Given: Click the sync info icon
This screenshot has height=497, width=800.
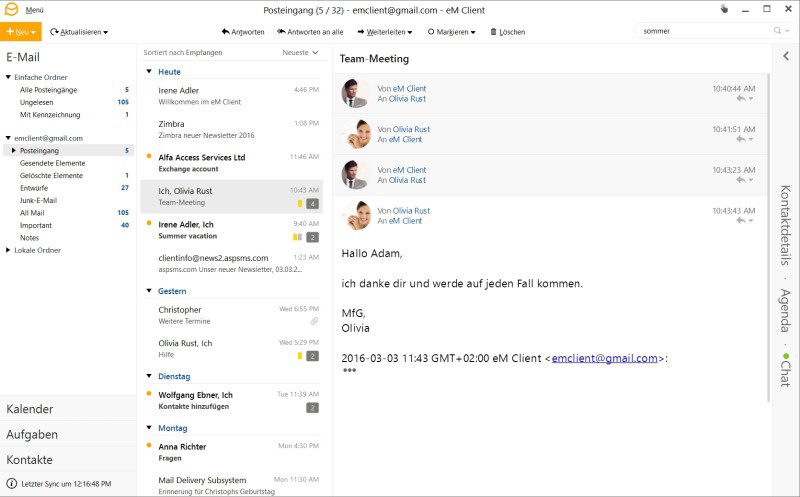Looking at the screenshot, I should click(11, 483).
